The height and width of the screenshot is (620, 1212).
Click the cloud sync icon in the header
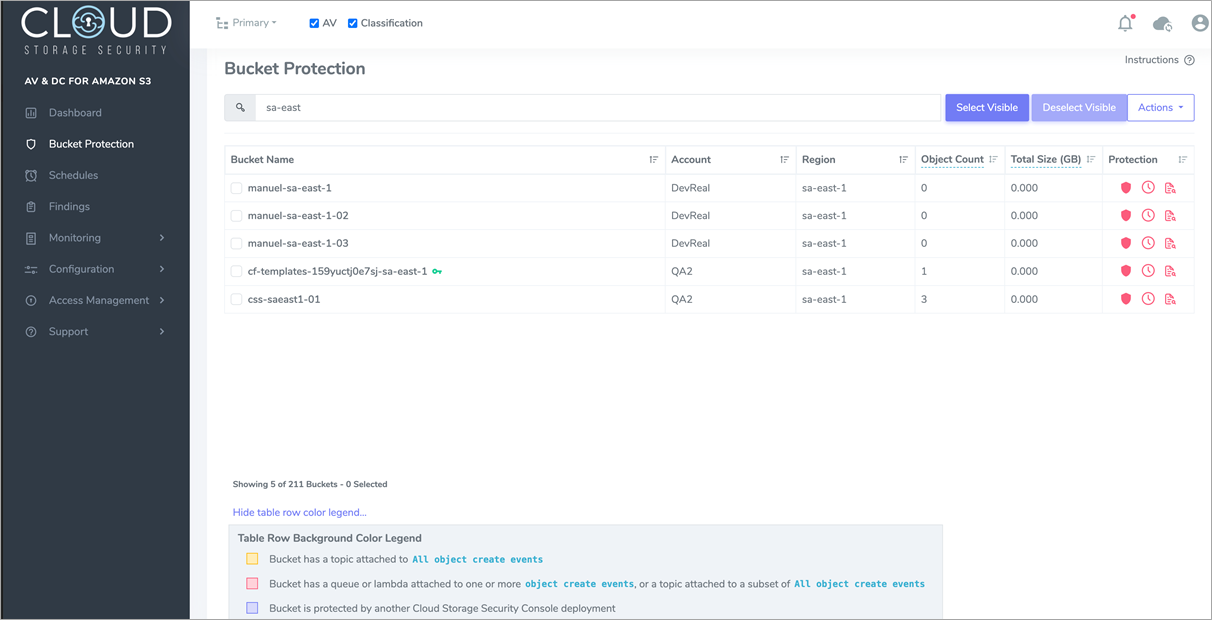click(x=1162, y=22)
